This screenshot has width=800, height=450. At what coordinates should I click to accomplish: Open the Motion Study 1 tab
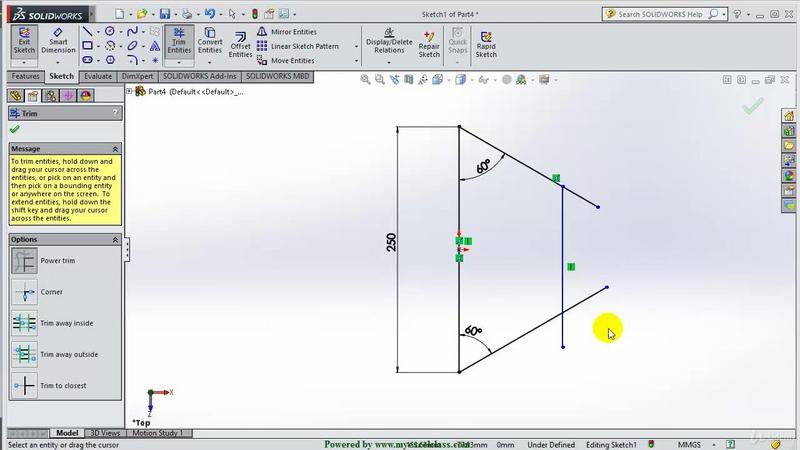[x=157, y=433]
